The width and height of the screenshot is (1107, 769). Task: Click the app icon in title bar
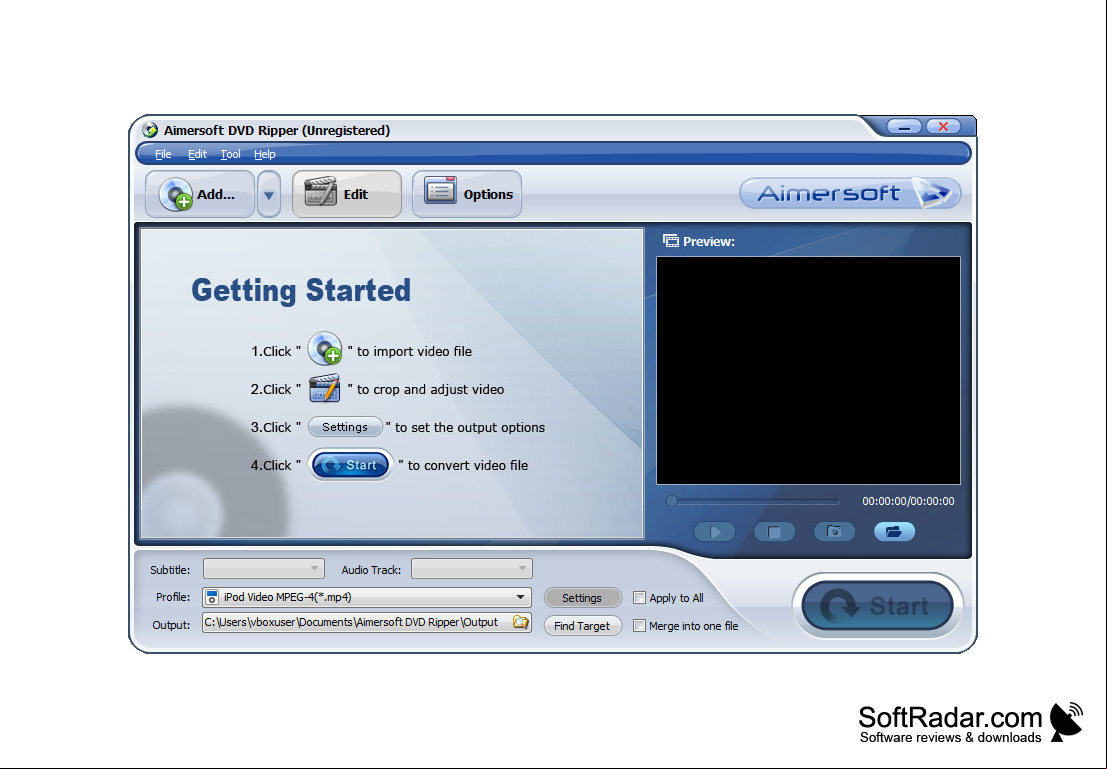click(150, 130)
